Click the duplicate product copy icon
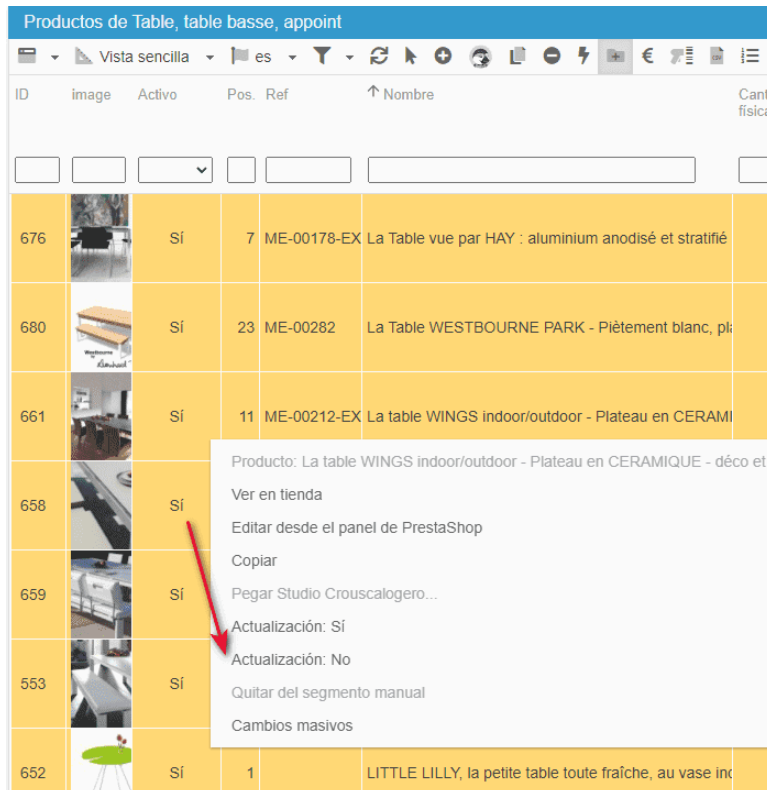The image size is (767, 790). pos(517,57)
